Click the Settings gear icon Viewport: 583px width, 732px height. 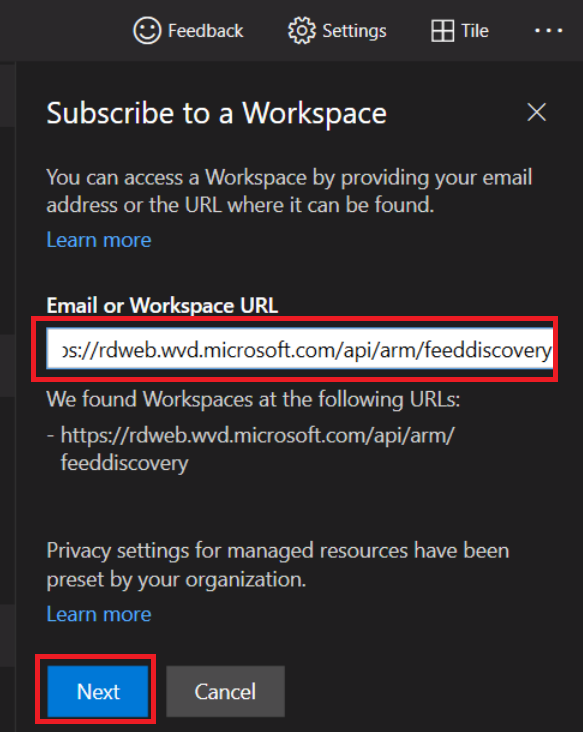pos(302,31)
